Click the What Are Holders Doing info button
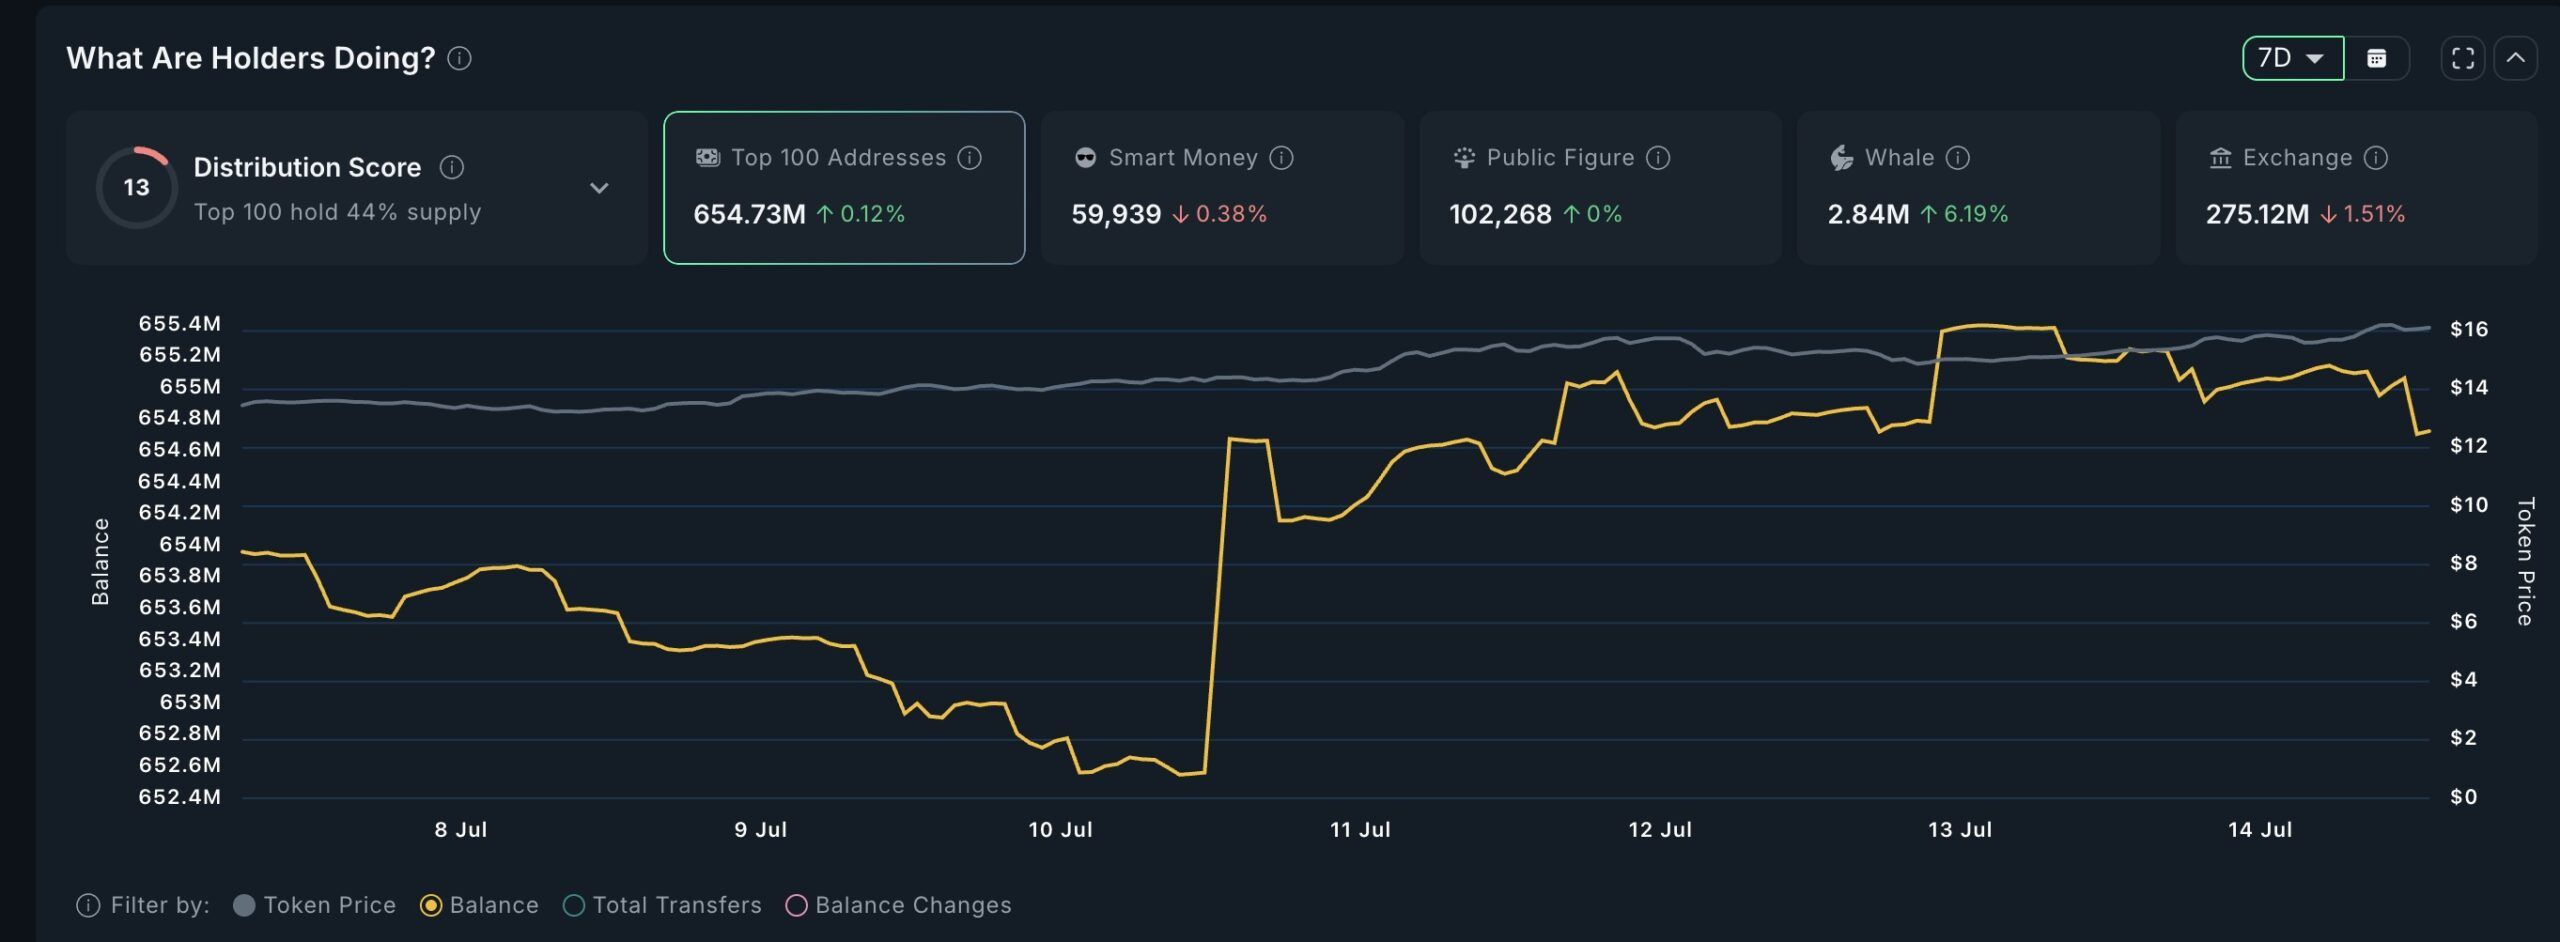This screenshot has height=942, width=2560. (460, 59)
